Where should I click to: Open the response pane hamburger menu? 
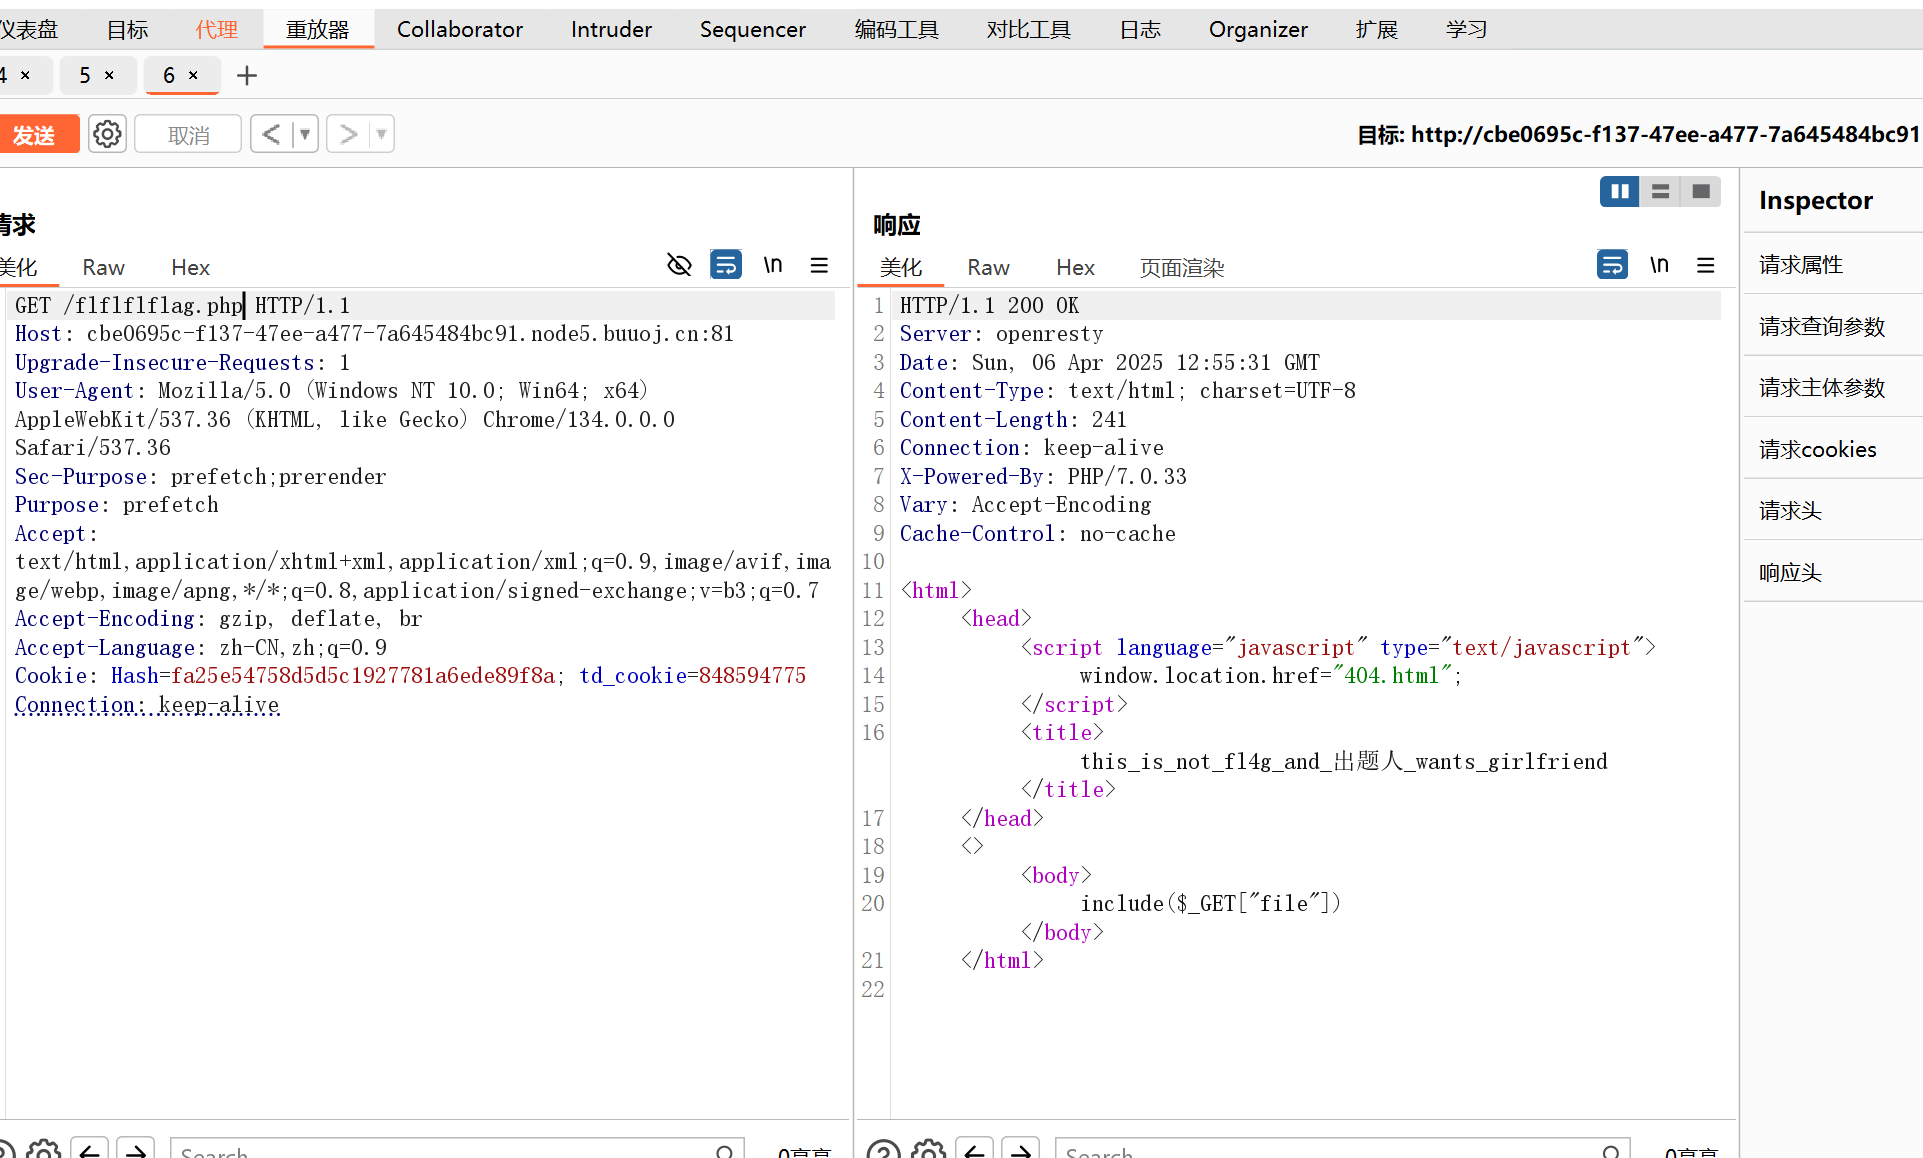coord(1706,265)
